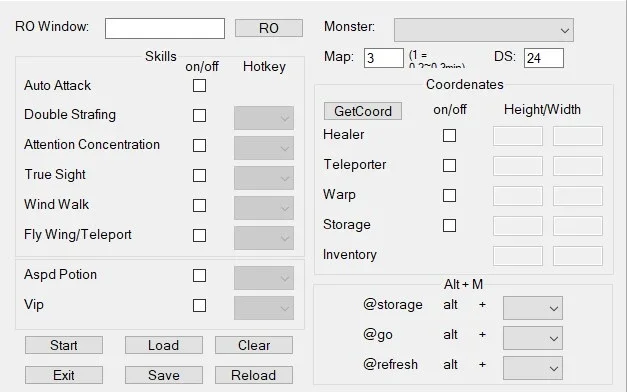Click into the Map value field
Image resolution: width=627 pixels, height=392 pixels.
click(x=384, y=58)
